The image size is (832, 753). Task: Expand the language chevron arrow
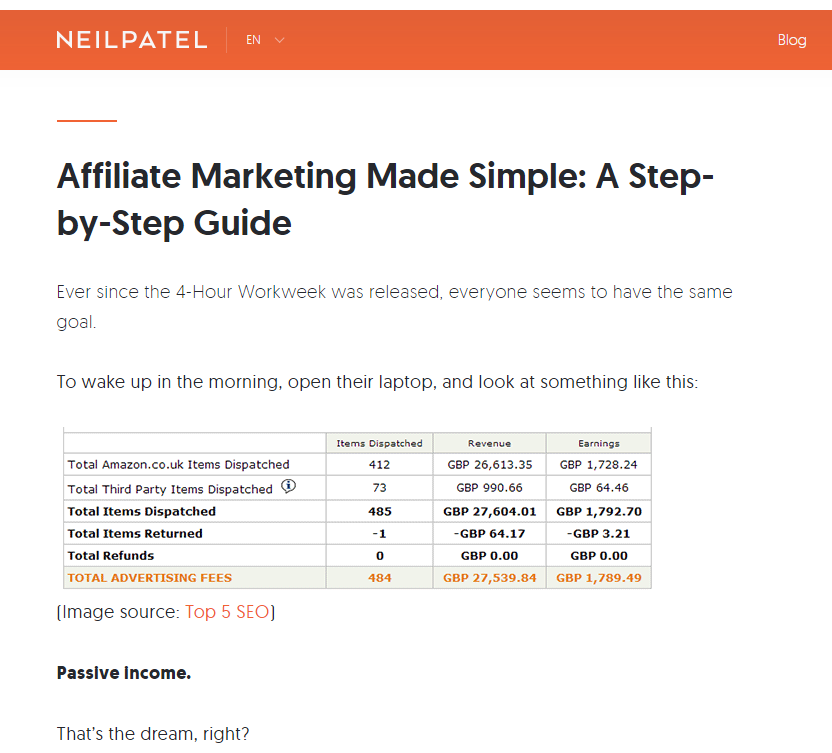(279, 40)
